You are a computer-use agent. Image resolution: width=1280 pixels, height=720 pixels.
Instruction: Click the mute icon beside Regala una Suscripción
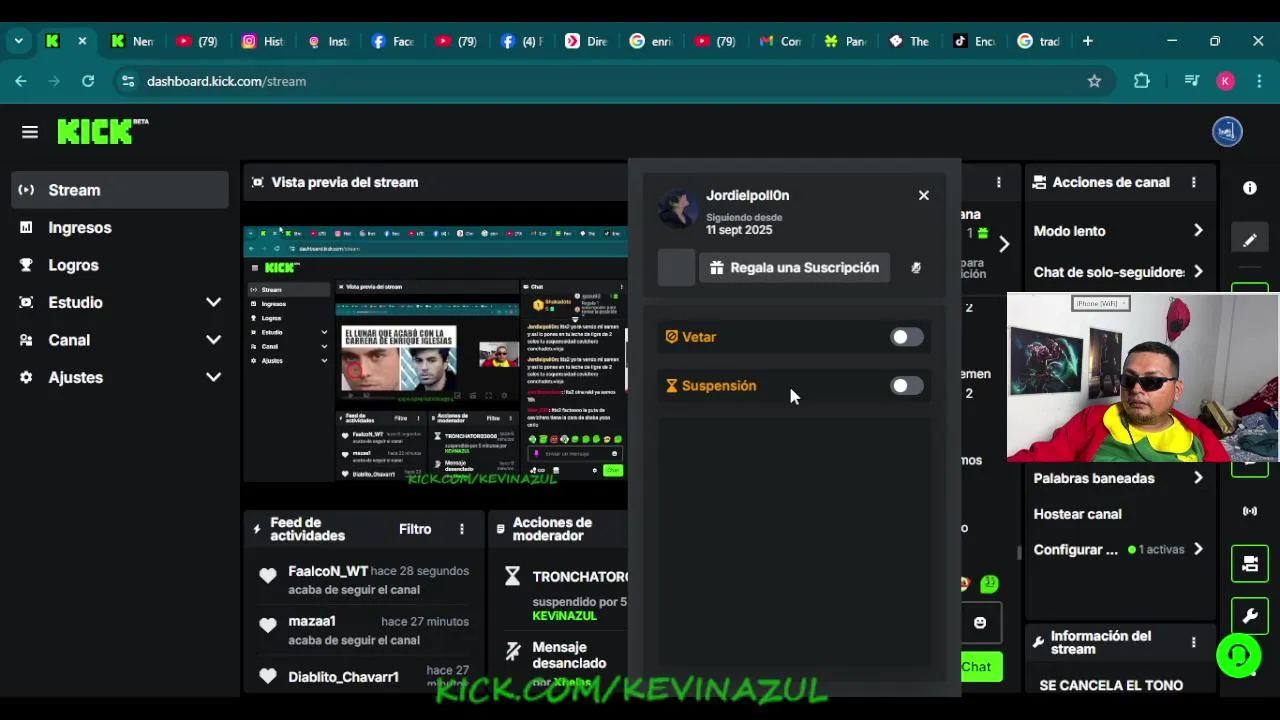click(x=916, y=268)
